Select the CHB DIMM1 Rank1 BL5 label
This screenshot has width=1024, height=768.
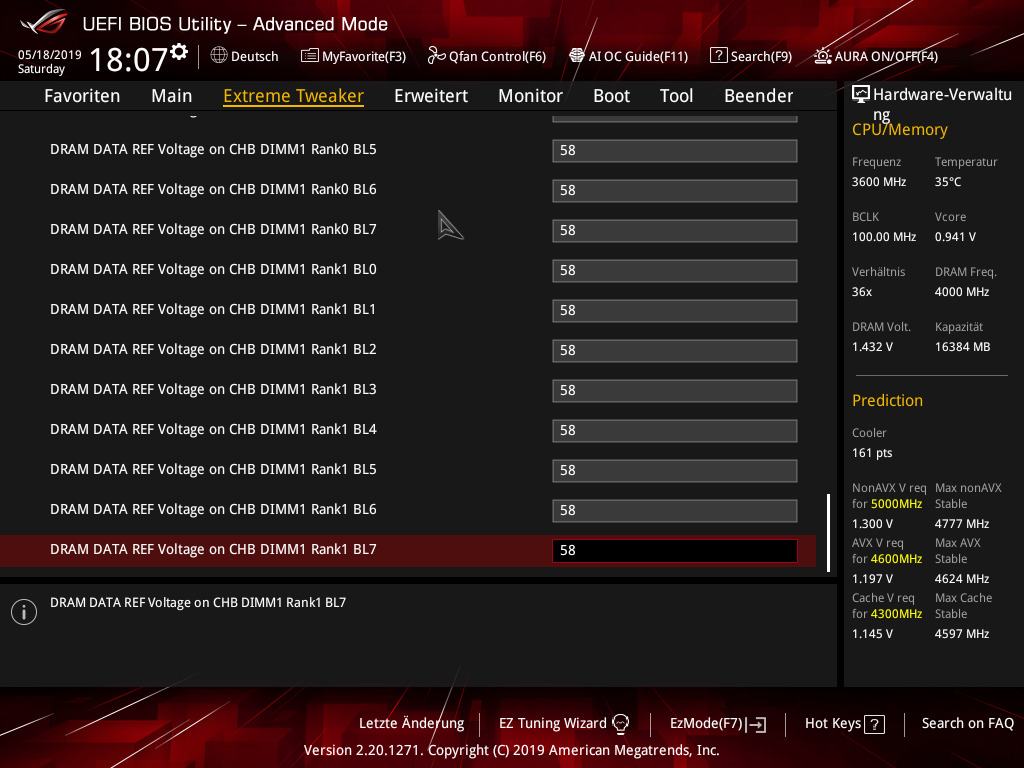(x=213, y=469)
